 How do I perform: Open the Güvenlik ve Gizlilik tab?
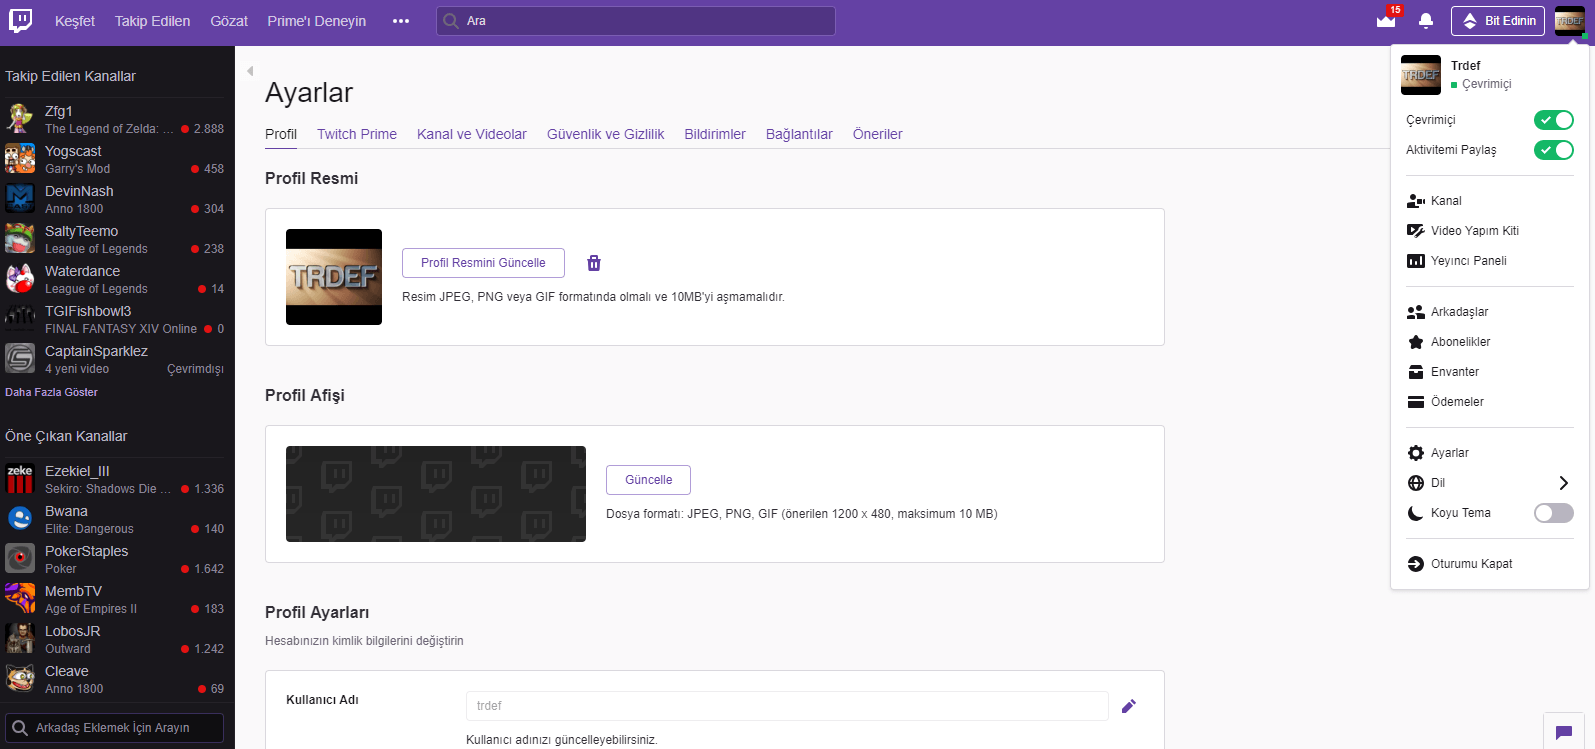(x=605, y=134)
